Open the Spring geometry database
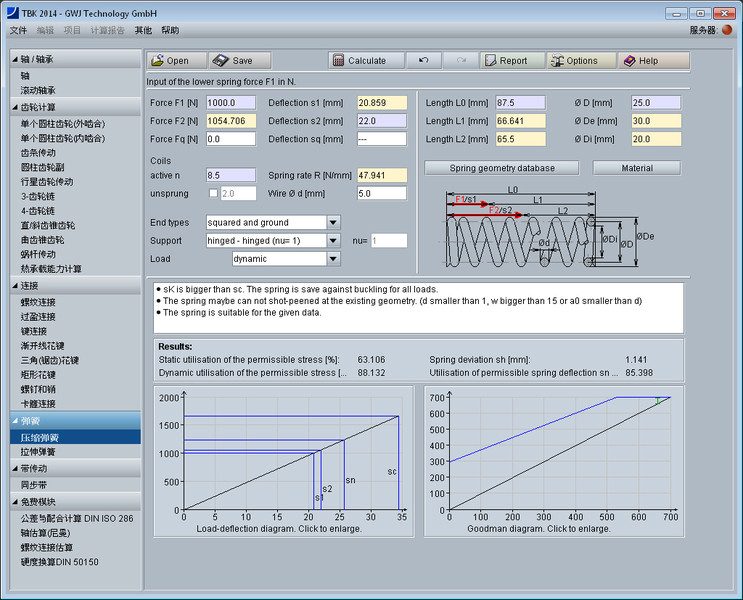 coord(501,168)
